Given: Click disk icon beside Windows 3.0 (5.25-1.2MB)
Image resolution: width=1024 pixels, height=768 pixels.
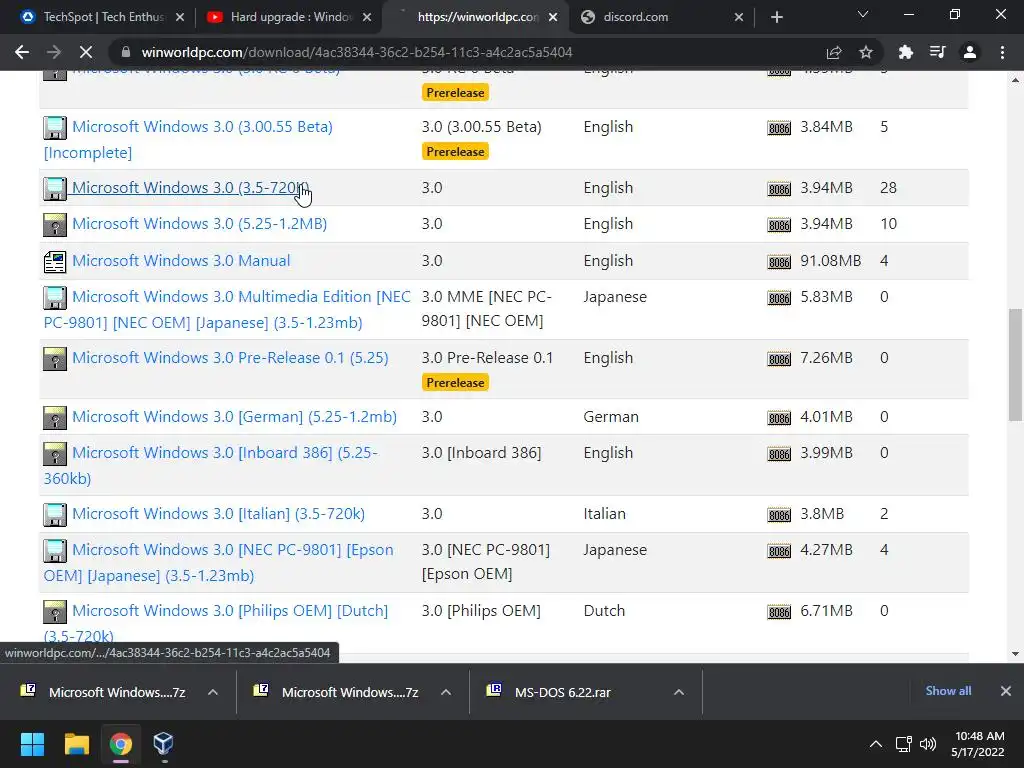Looking at the screenshot, I should (55, 225).
